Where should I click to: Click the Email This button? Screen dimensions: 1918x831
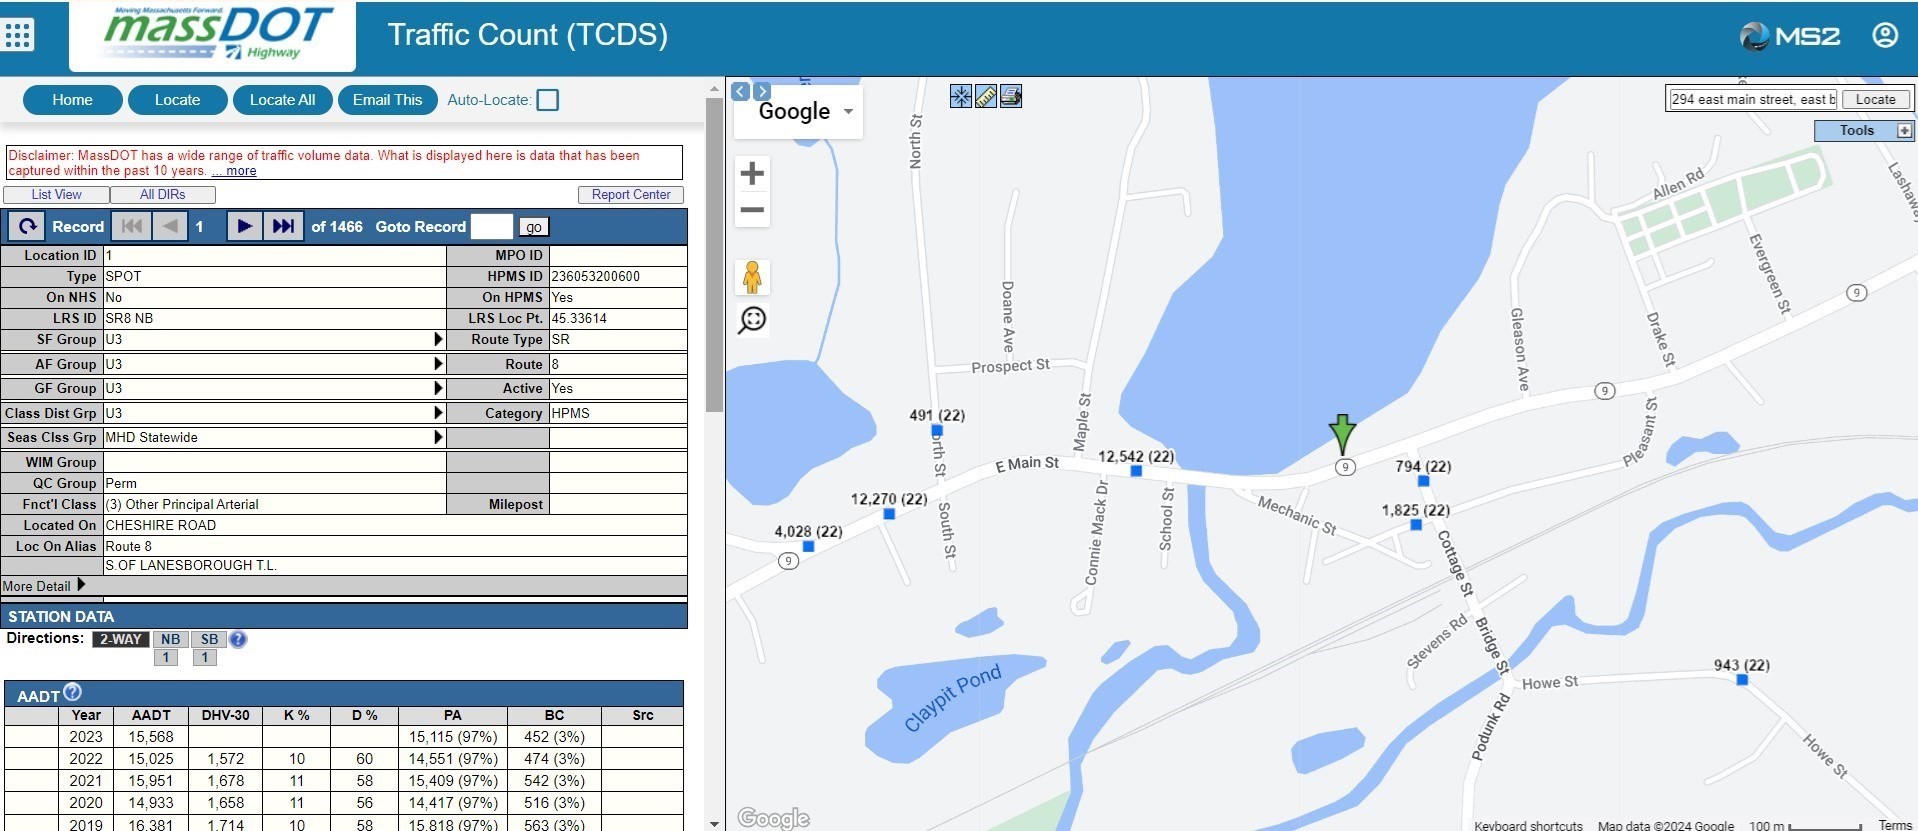387,100
